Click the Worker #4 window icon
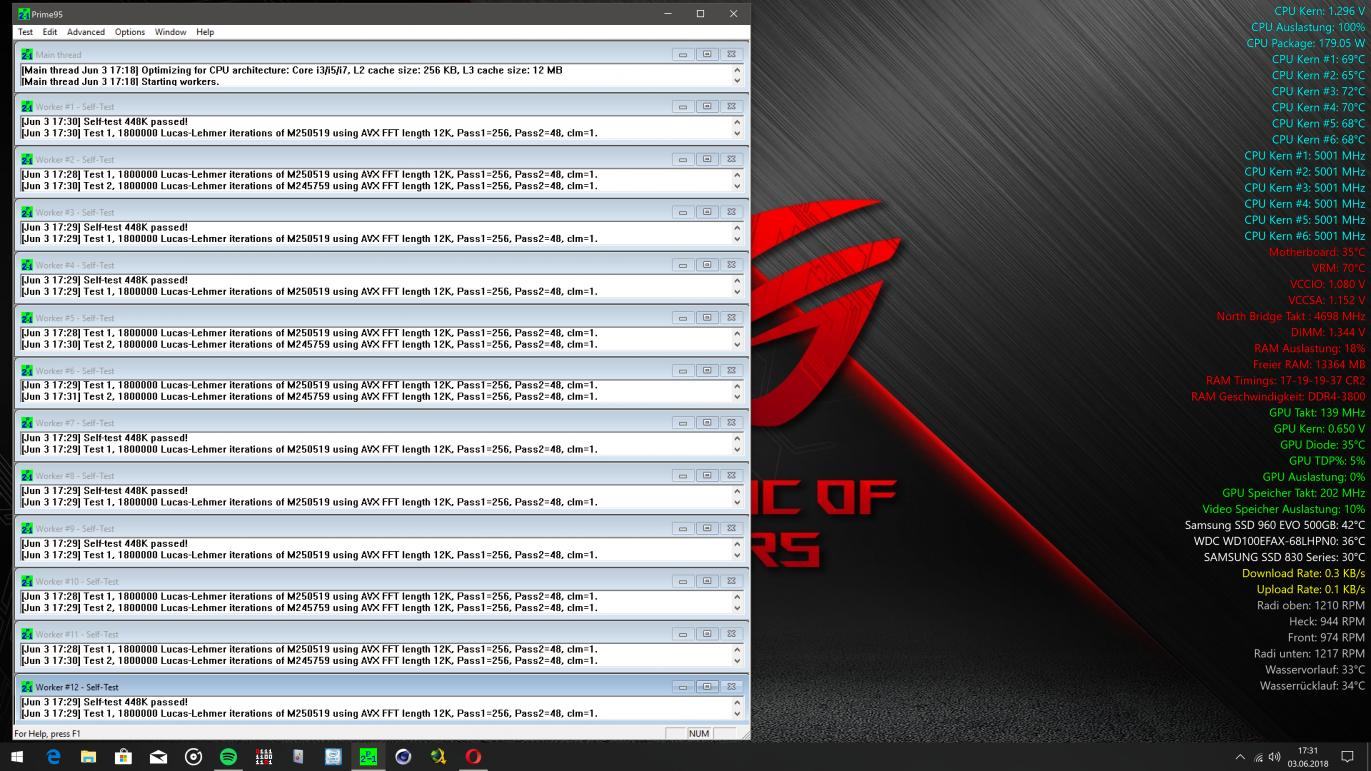Image resolution: width=1371 pixels, height=771 pixels. click(27, 265)
